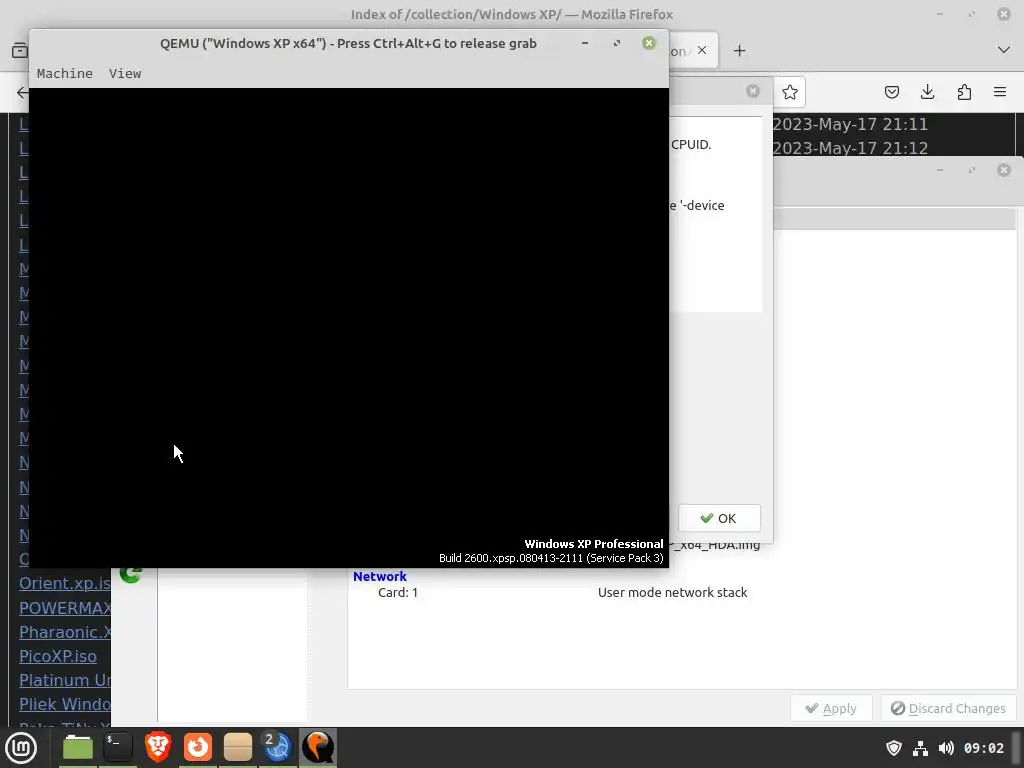
Task: Open the green Files folder in taskbar
Action: pos(78,748)
